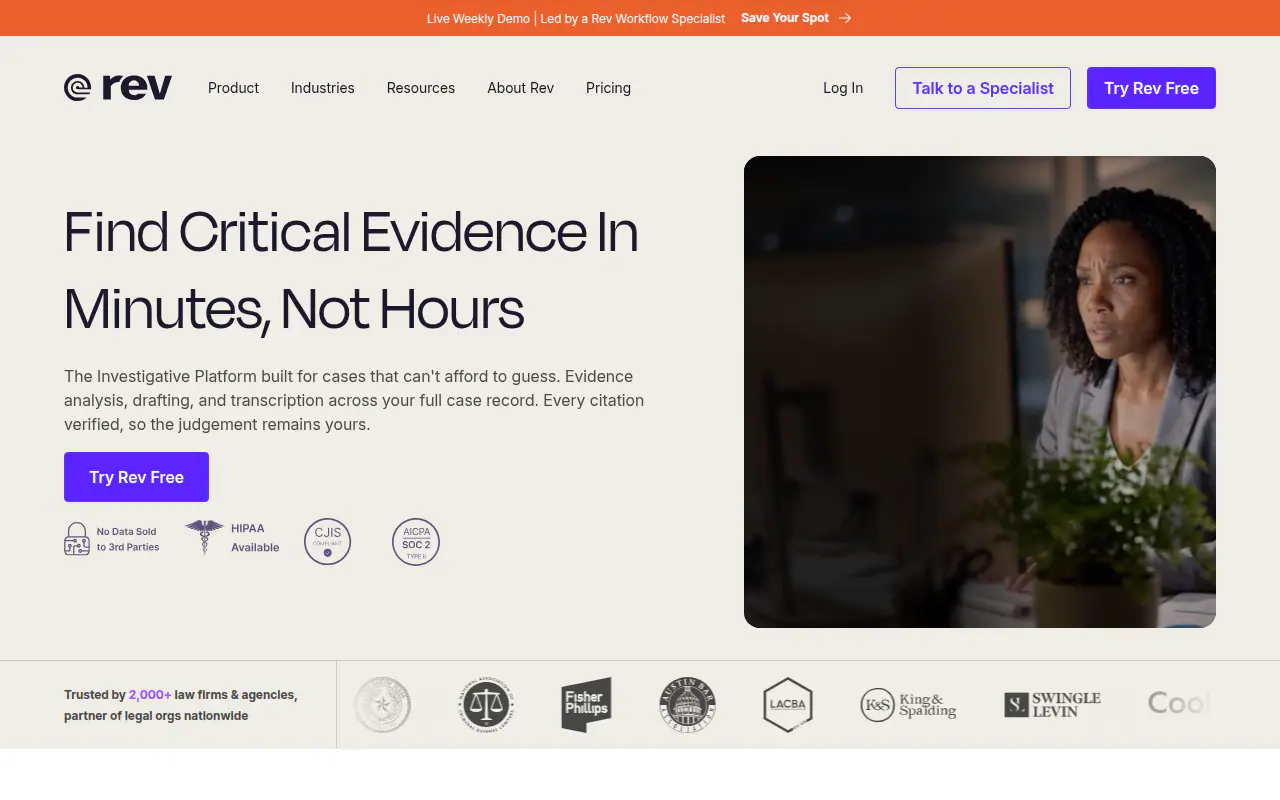Go to the Pricing page
Screen dimensions: 1280x800
click(x=608, y=88)
